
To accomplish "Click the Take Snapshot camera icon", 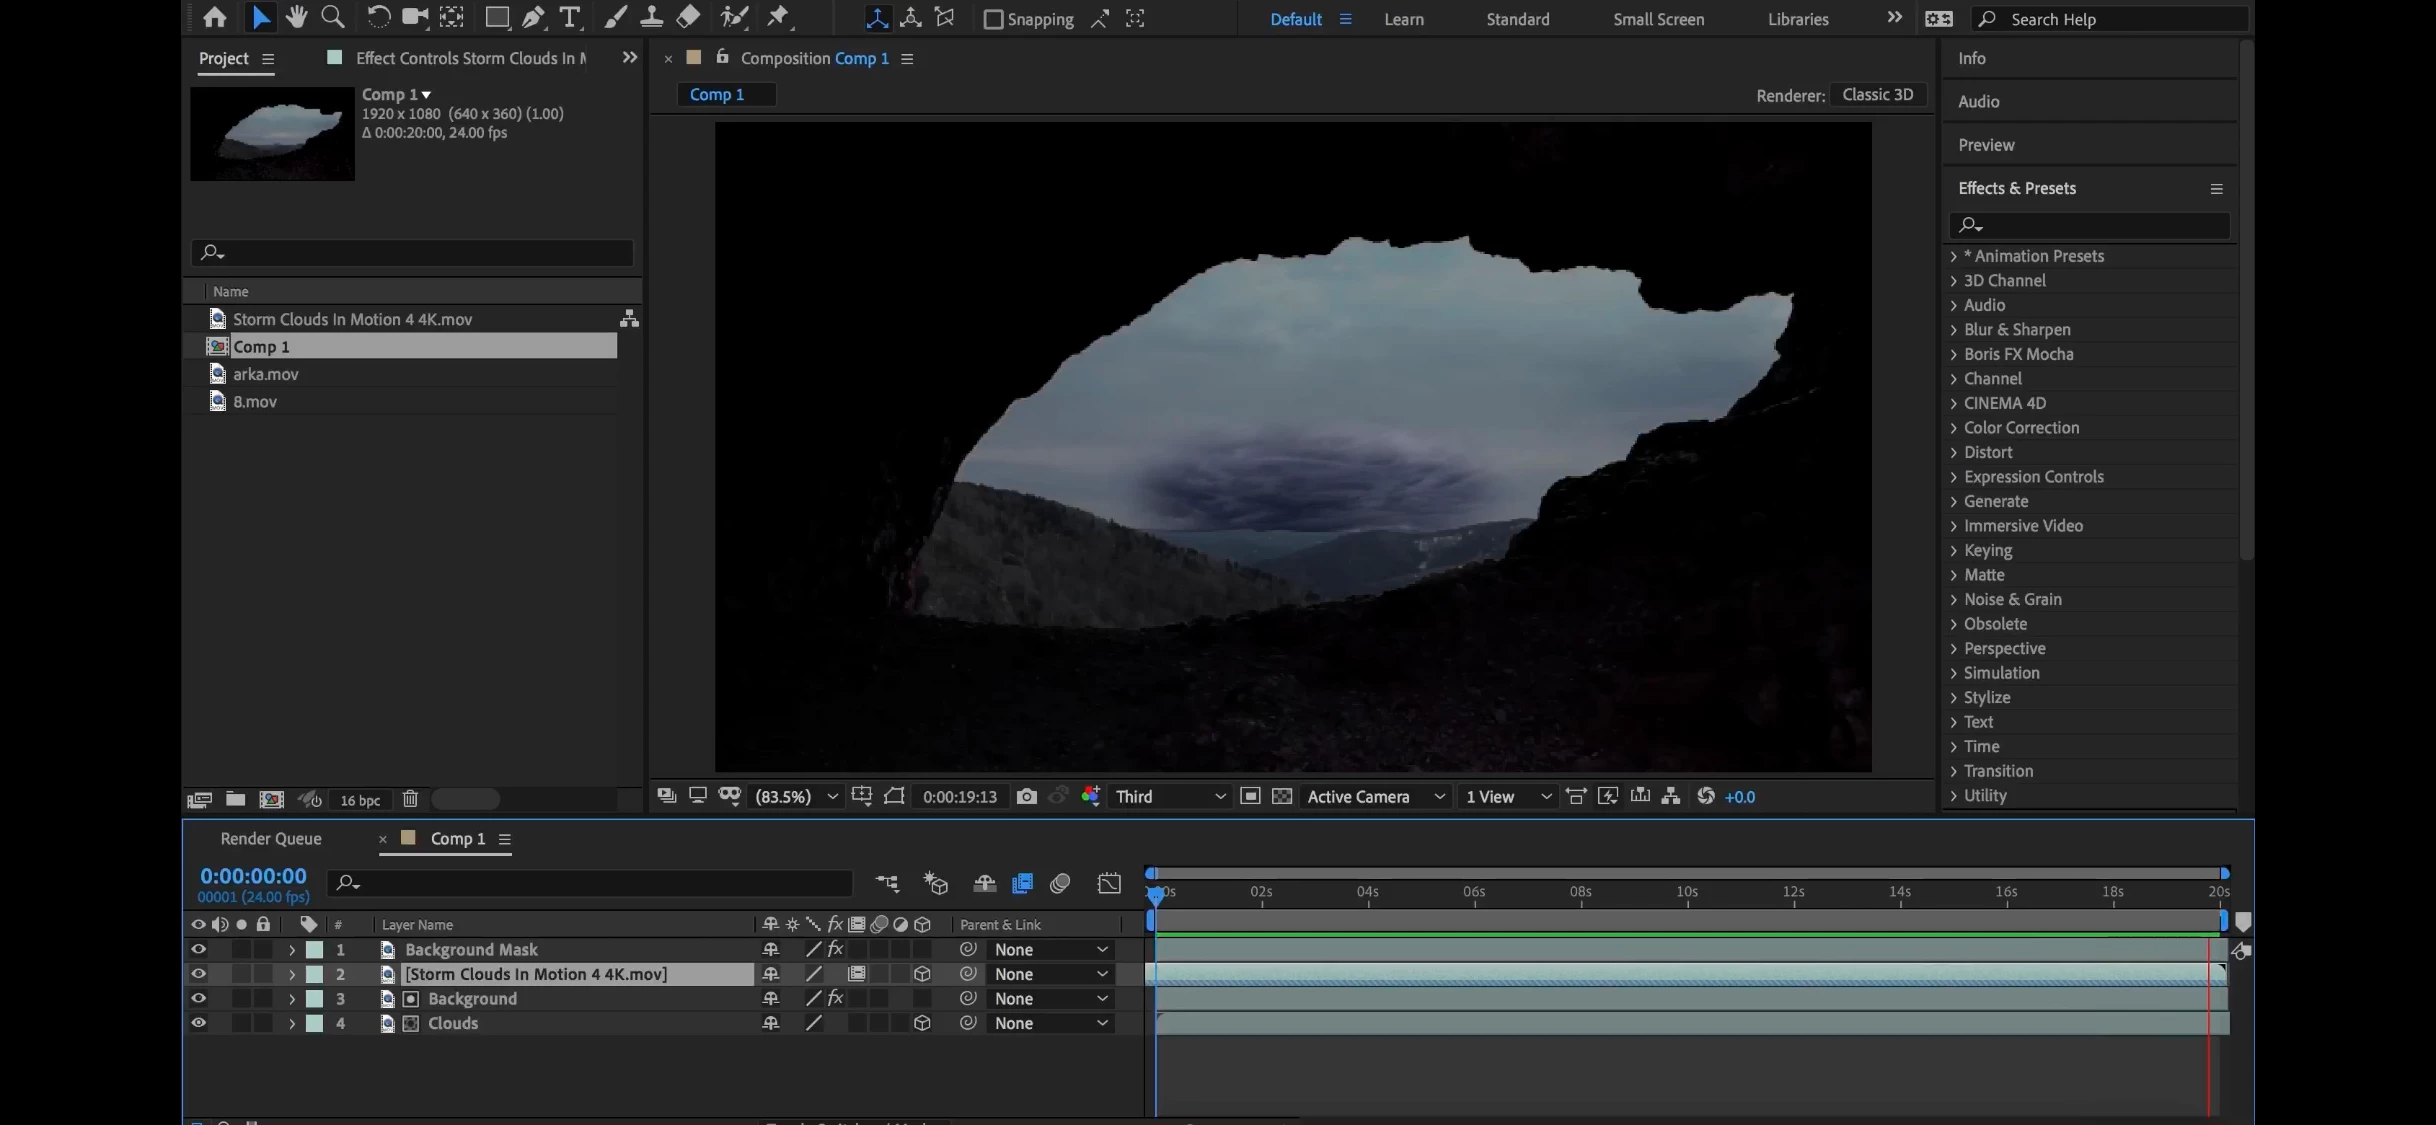I will pos(1026,796).
